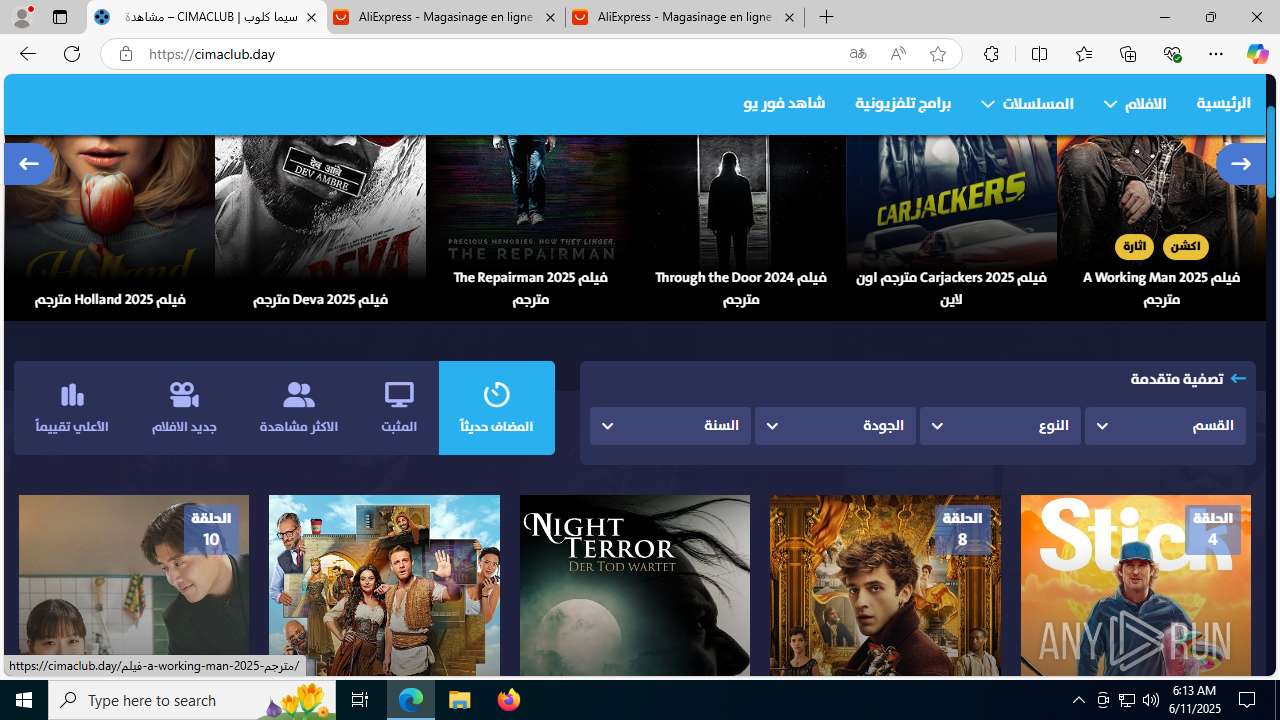
Task: View site information lock icon
Action: pos(125,54)
